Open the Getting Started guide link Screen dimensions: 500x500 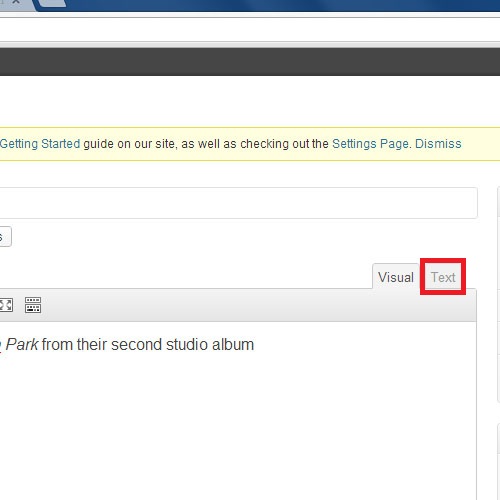point(40,144)
